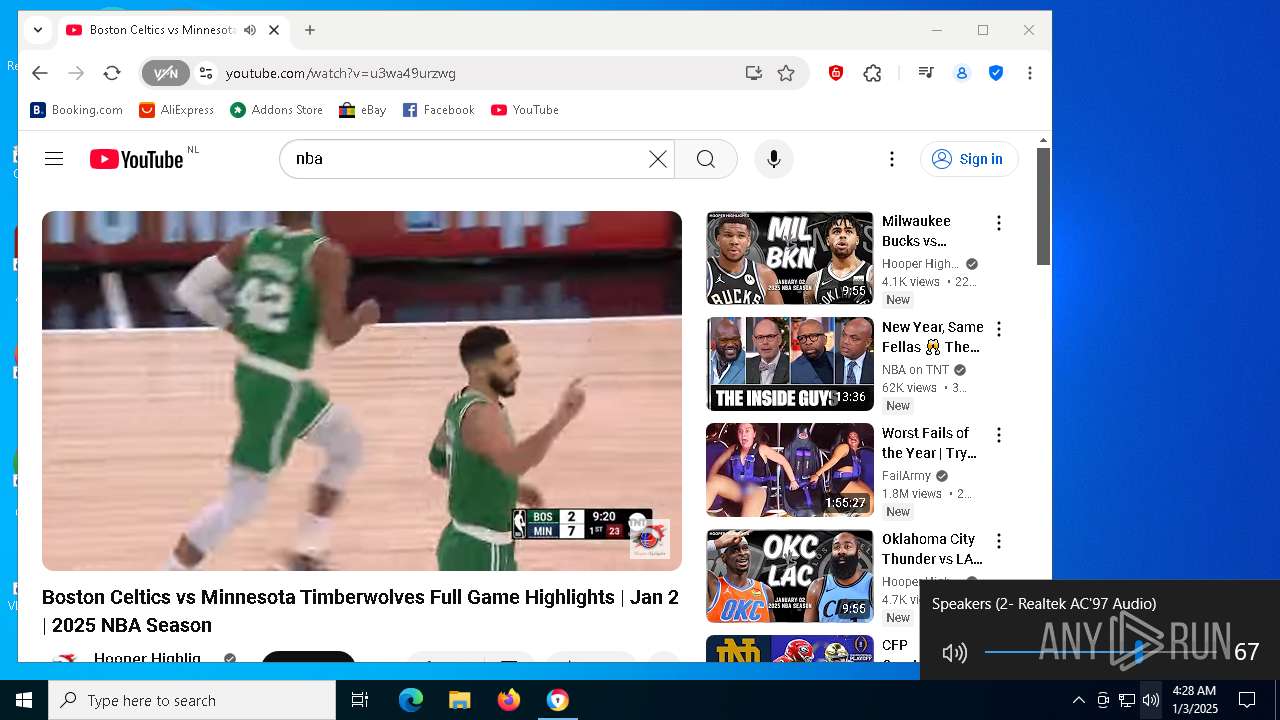This screenshot has width=1280, height=720.
Task: Click the Speakers volume slider
Action: [1102, 652]
